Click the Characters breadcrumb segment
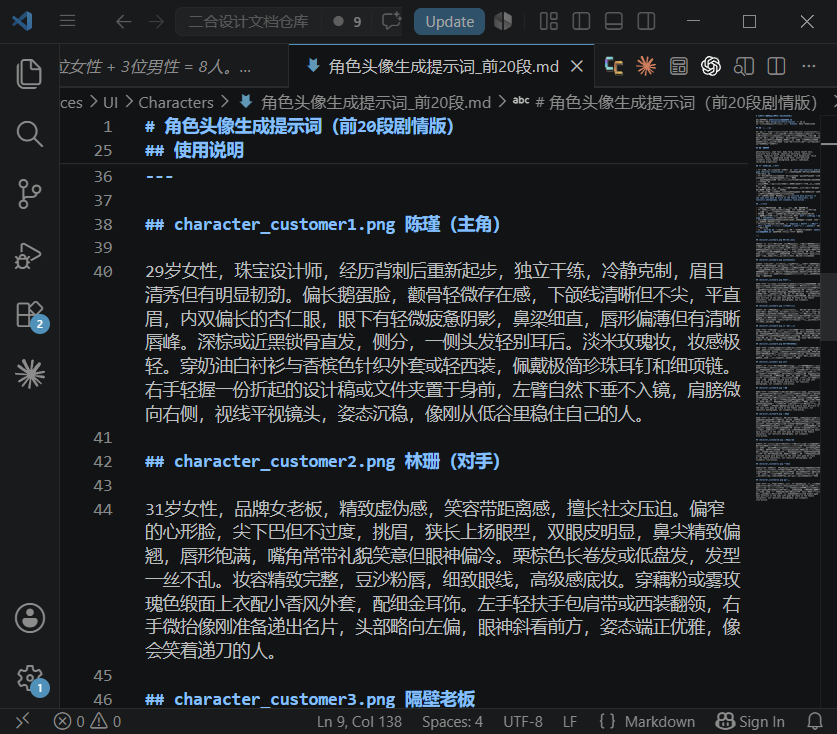 click(x=176, y=102)
